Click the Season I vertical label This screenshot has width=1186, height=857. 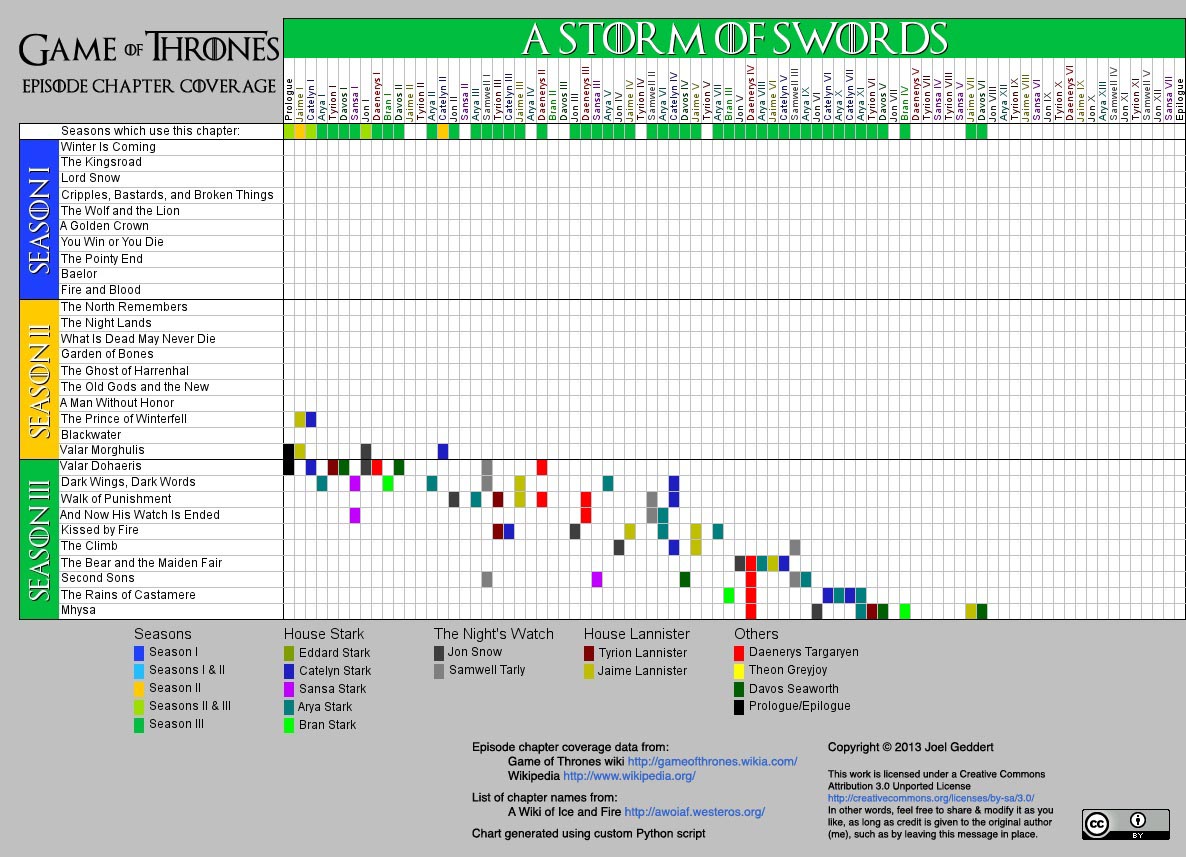tap(39, 219)
